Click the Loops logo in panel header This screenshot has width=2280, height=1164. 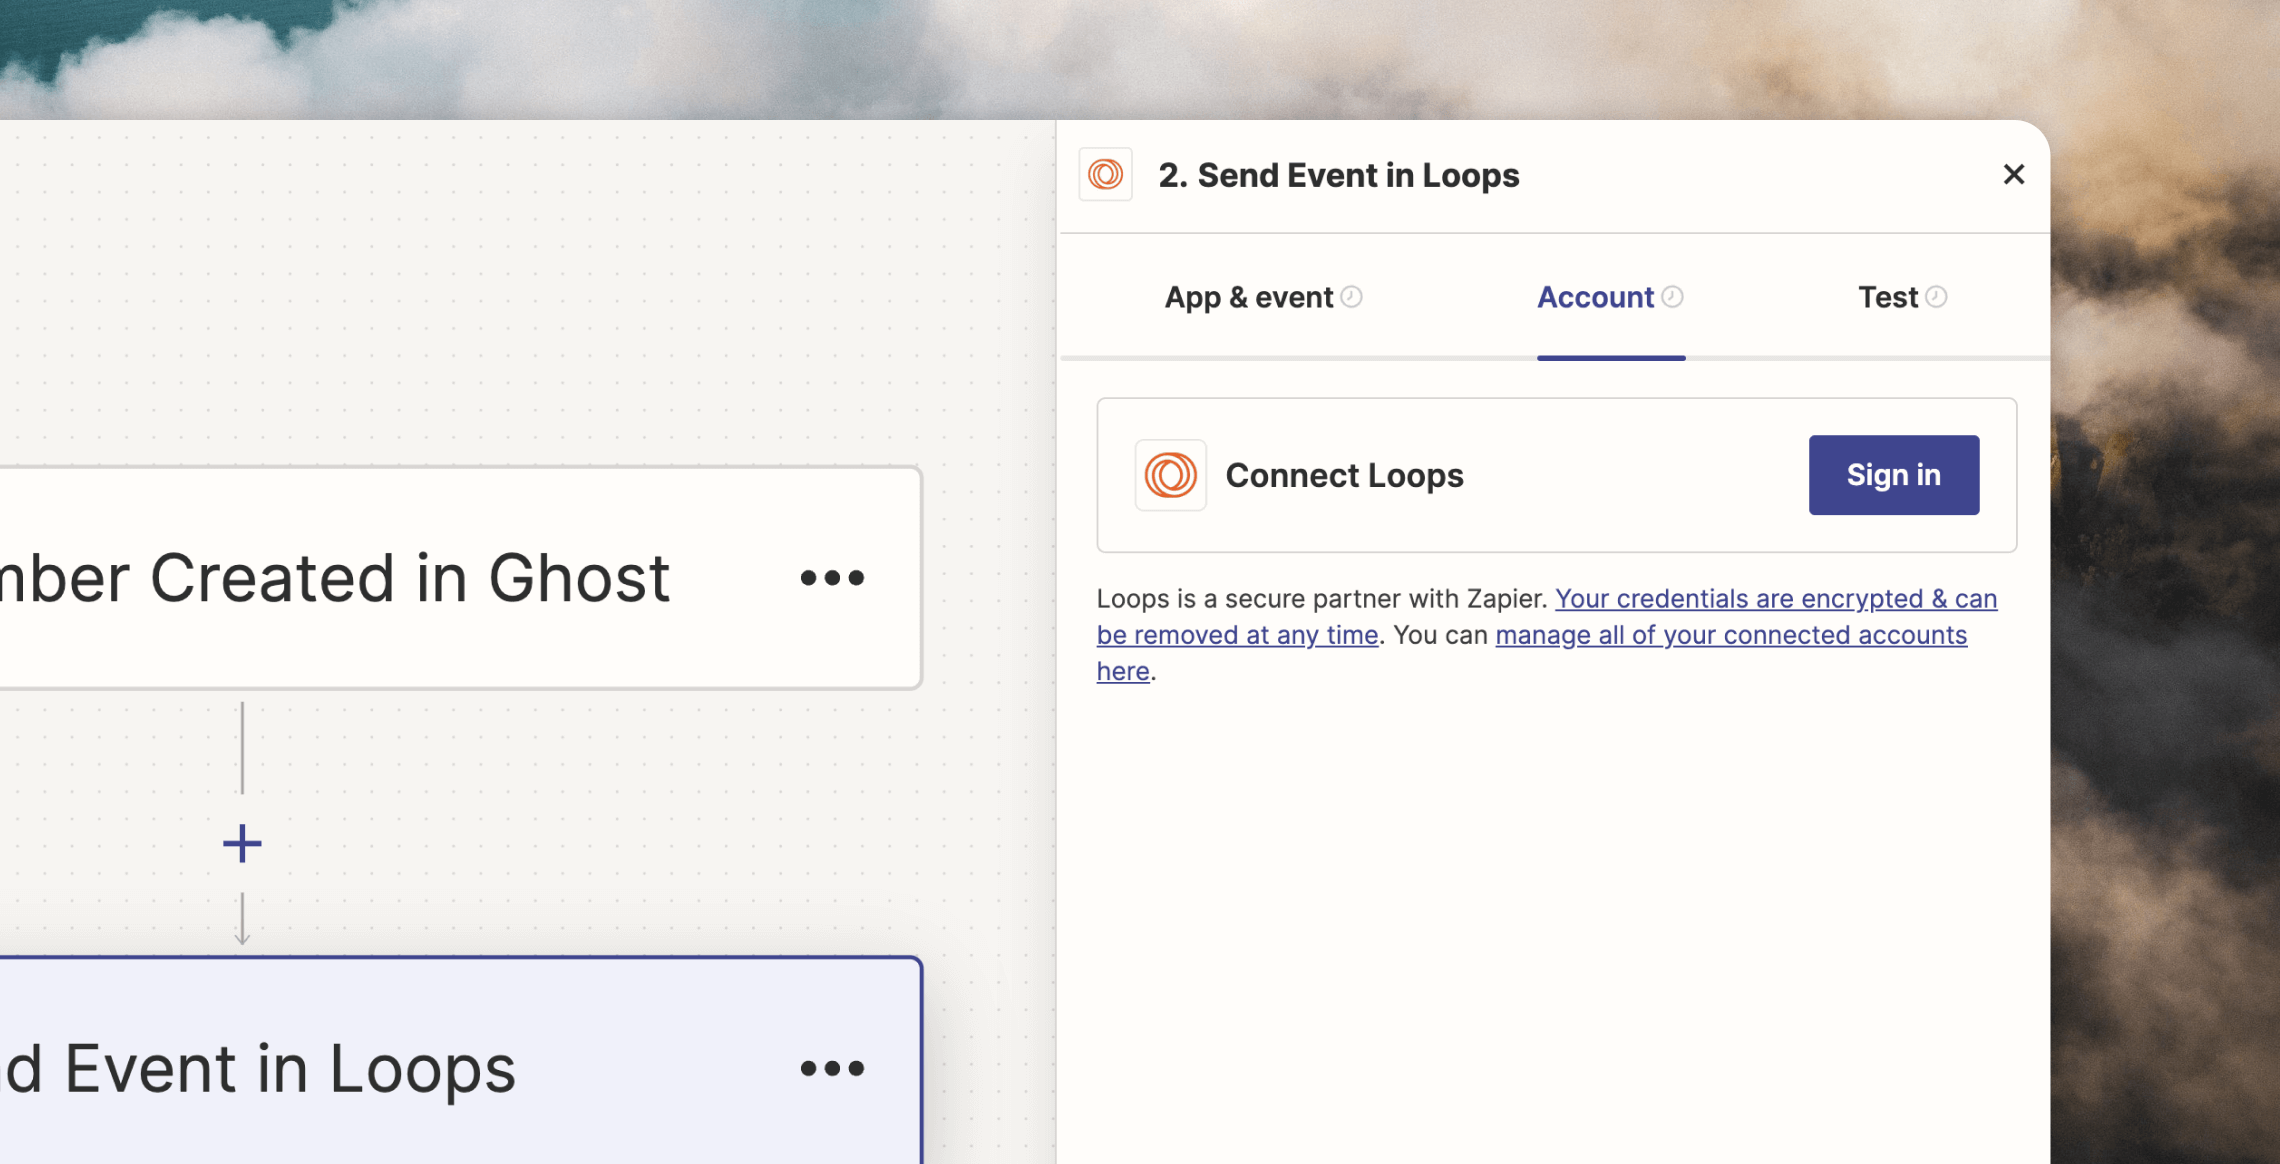[1105, 175]
